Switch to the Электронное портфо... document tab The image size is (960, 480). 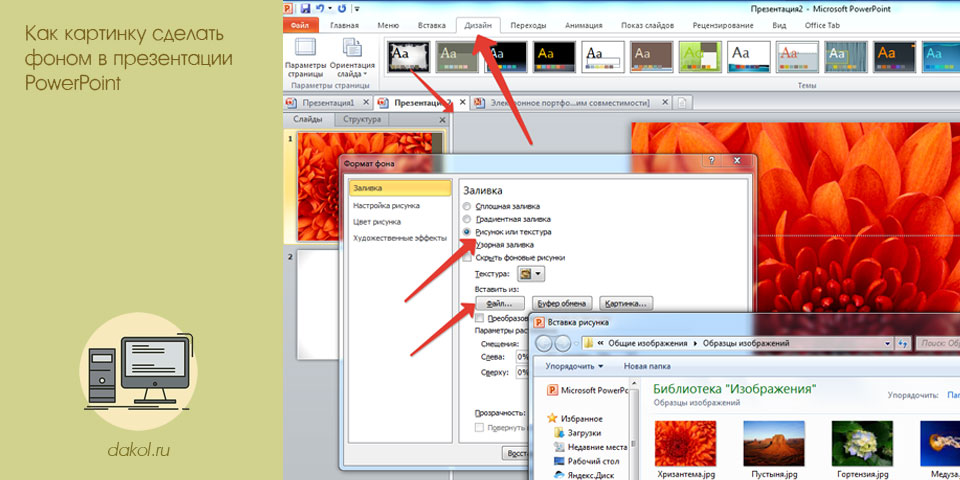click(569, 103)
